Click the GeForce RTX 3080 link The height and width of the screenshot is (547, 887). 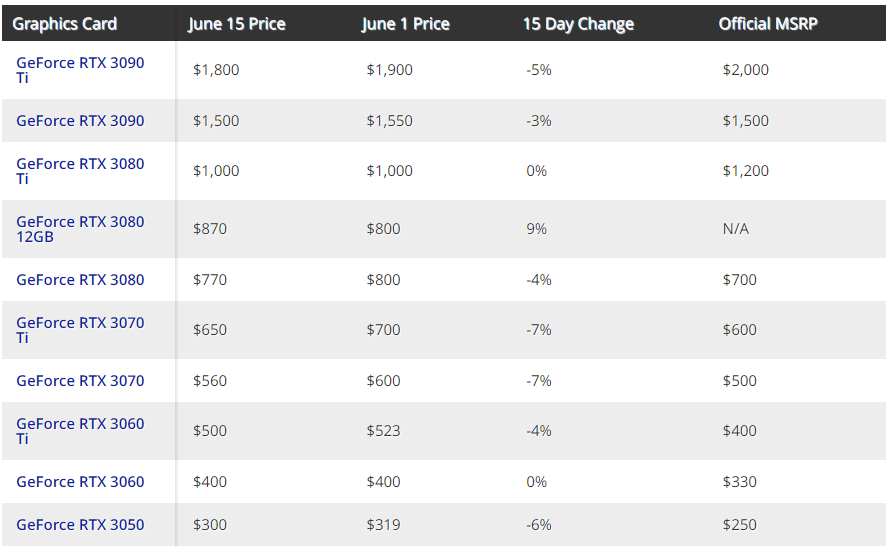tap(80, 279)
